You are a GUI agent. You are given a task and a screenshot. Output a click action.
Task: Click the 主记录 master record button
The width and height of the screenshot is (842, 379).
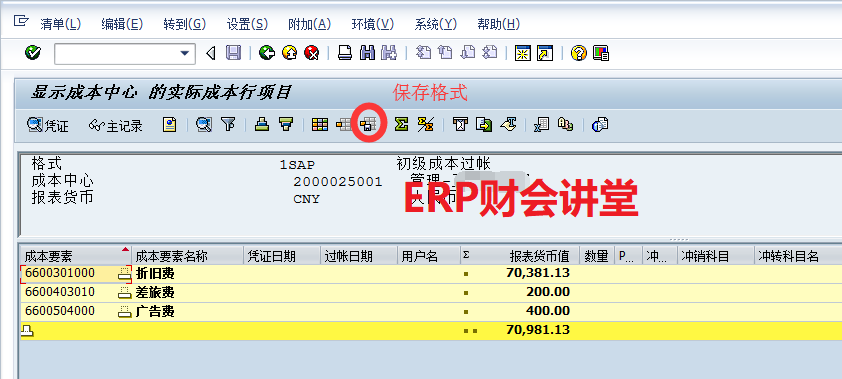point(116,125)
